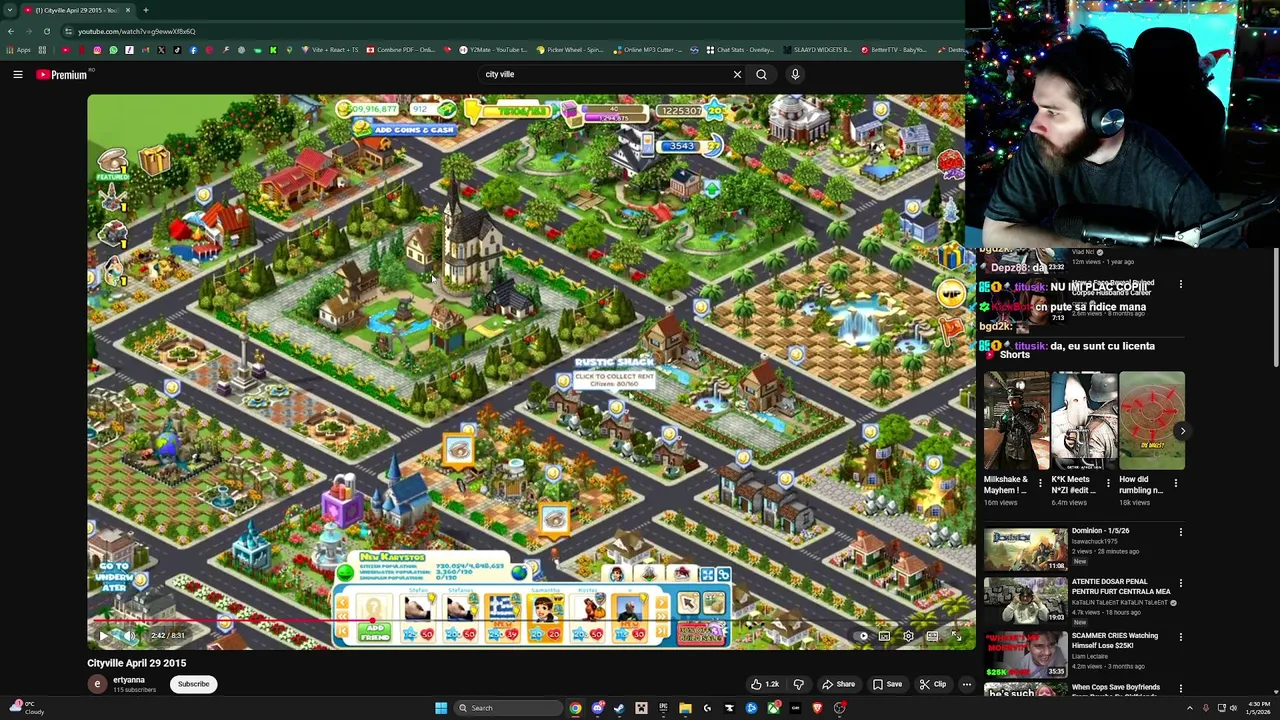Click the YouTube search magnifier button
Screen dimensions: 1280x720
[761, 74]
